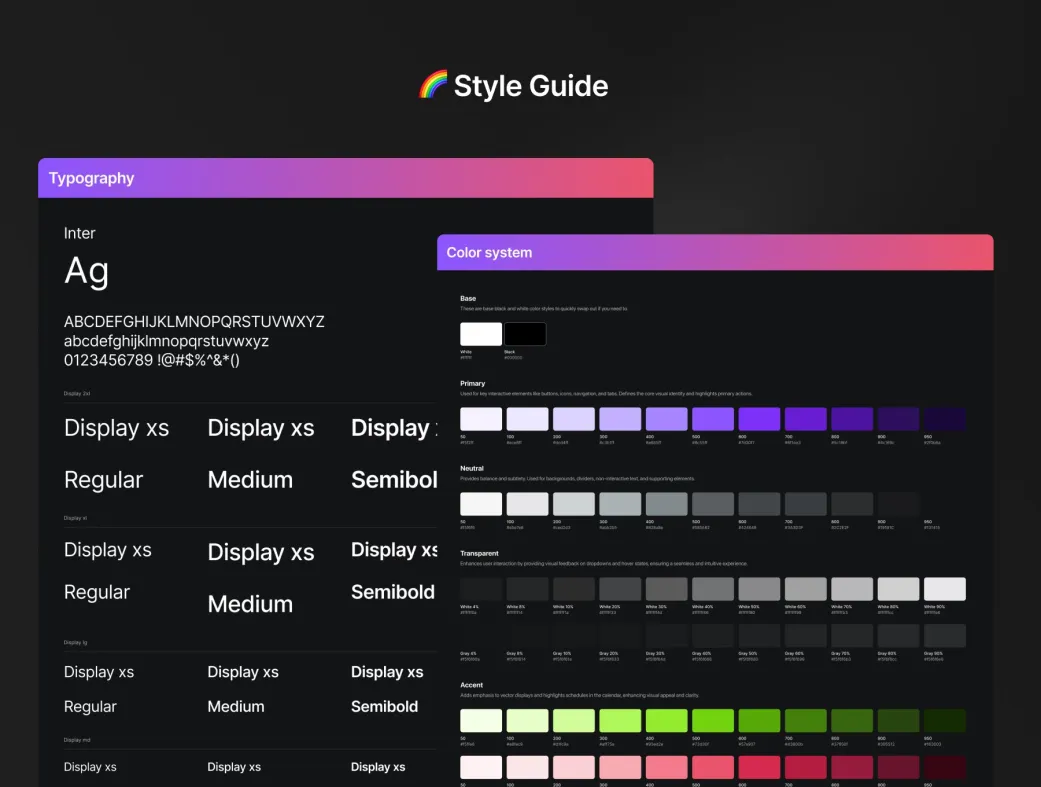Pick the White base color swatch
Image resolution: width=1041 pixels, height=787 pixels.
point(481,334)
